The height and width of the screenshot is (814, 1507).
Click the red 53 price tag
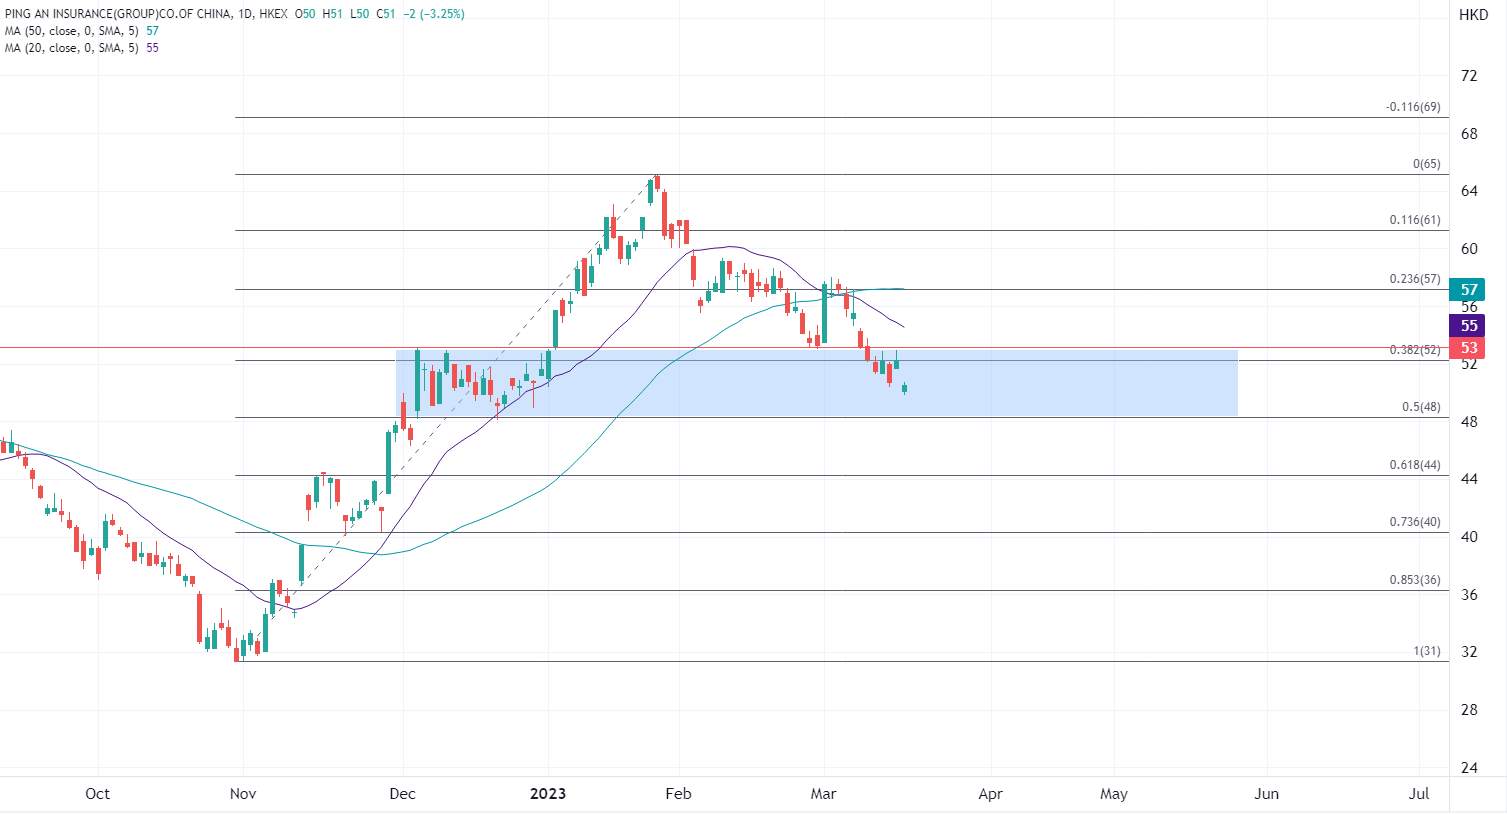(1468, 348)
